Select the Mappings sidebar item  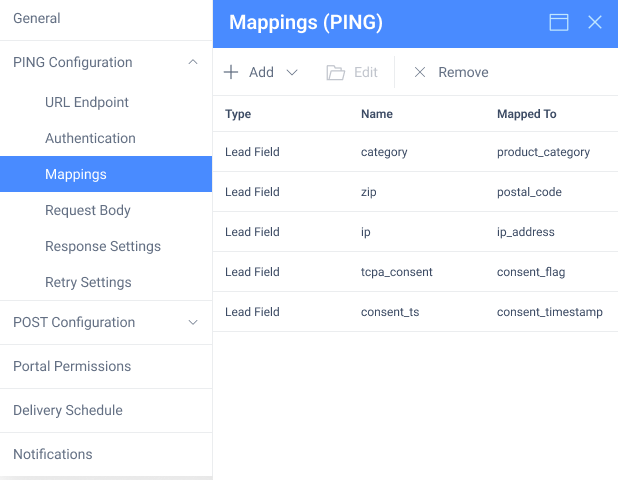tap(106, 174)
